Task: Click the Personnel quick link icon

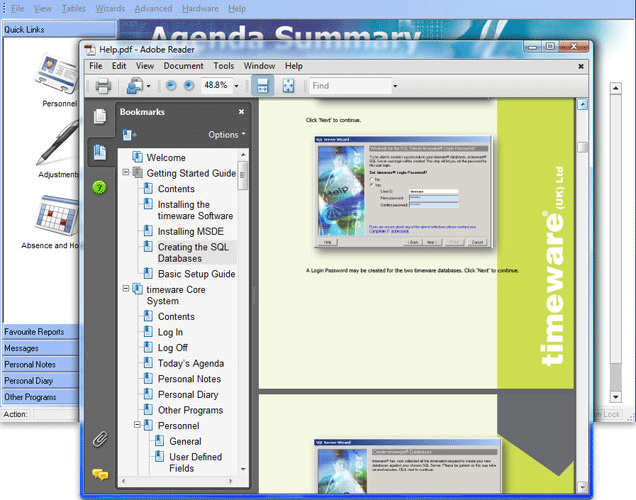Action: tap(57, 74)
